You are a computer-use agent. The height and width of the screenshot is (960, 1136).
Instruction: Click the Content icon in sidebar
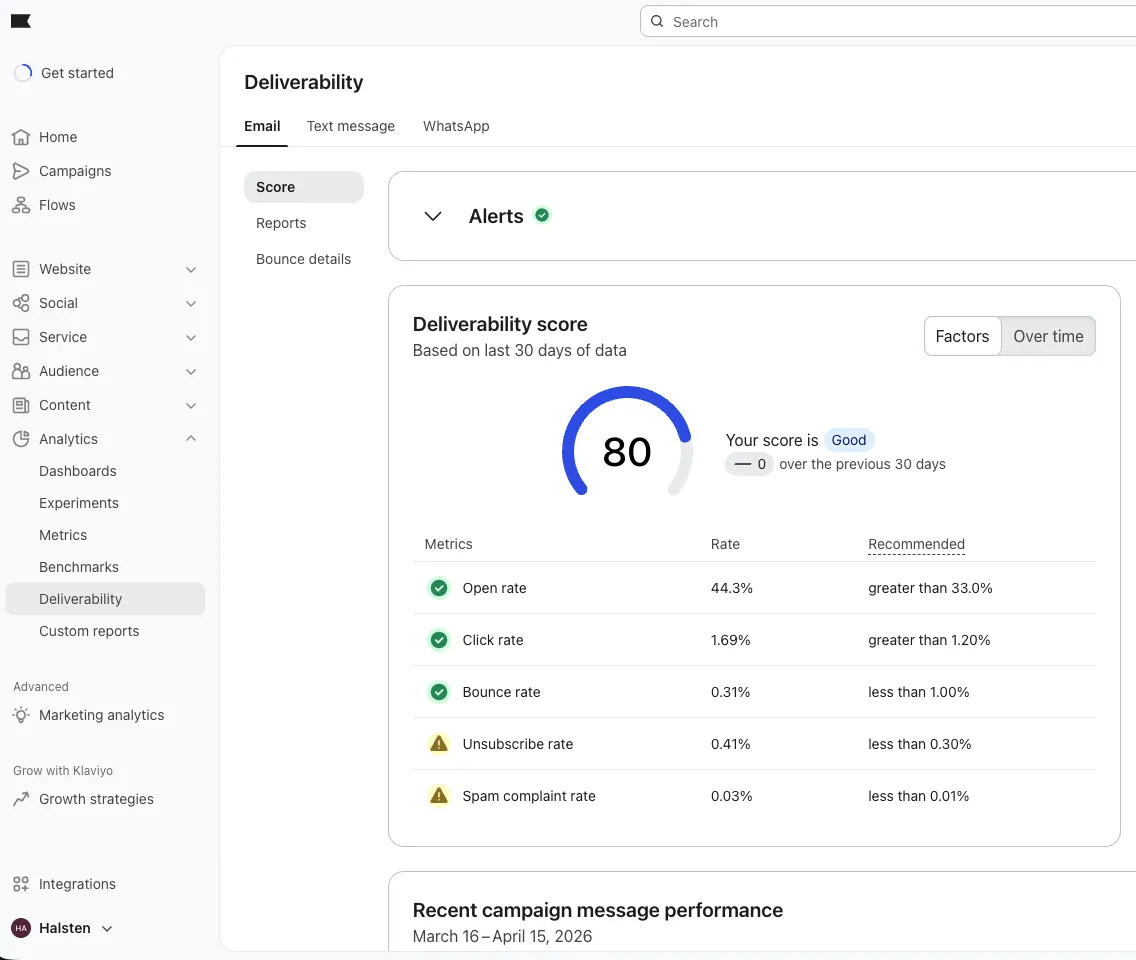[x=21, y=405]
